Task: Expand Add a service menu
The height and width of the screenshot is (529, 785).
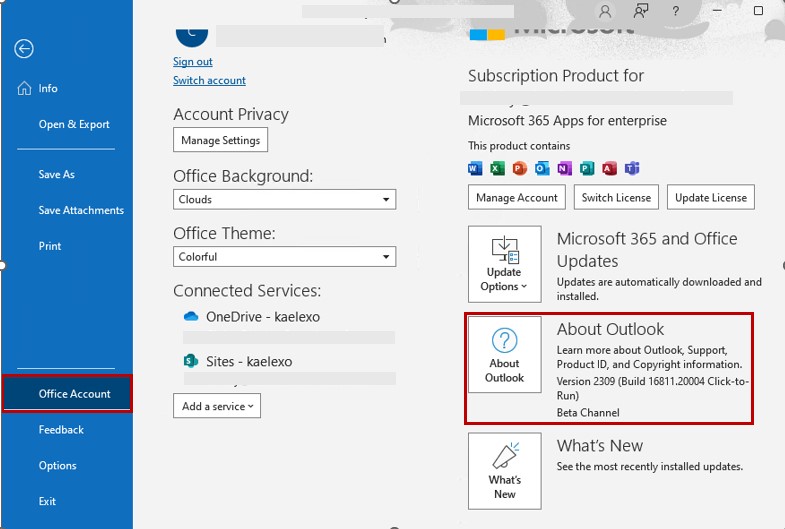Action: click(217, 406)
